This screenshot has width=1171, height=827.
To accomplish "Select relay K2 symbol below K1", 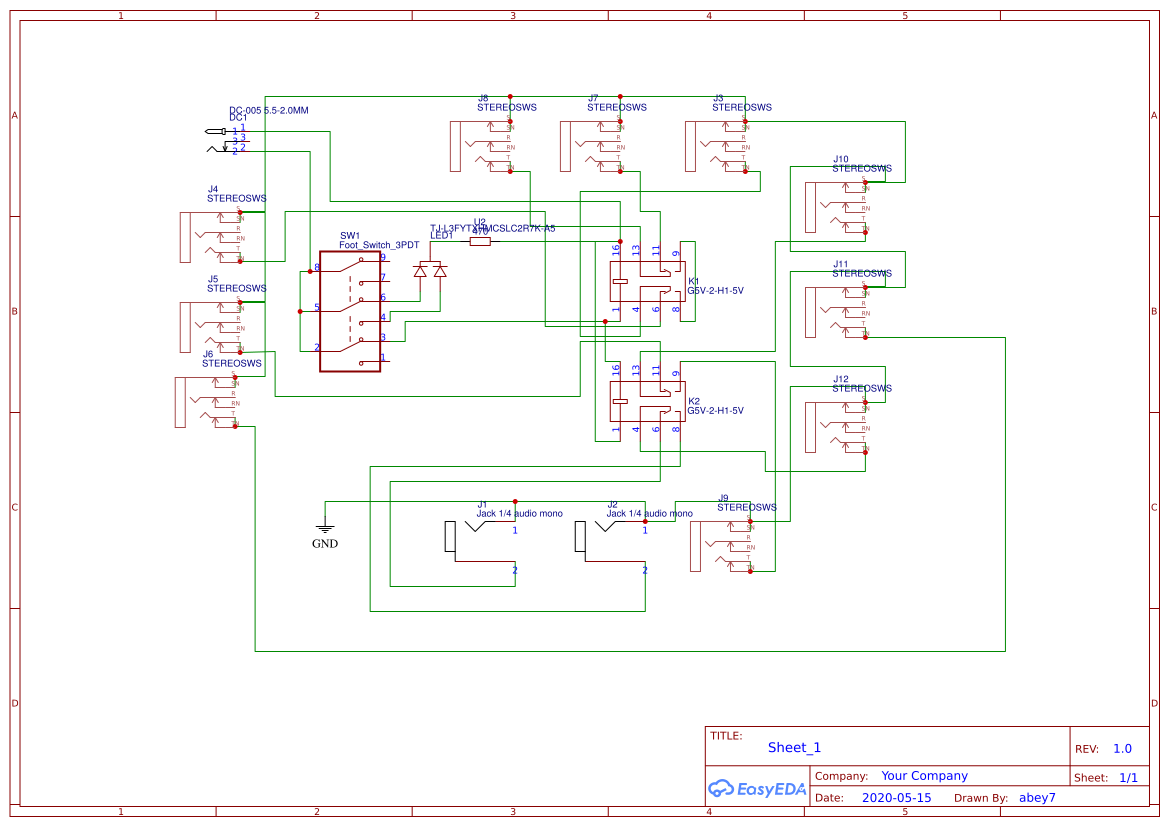I will click(650, 400).
